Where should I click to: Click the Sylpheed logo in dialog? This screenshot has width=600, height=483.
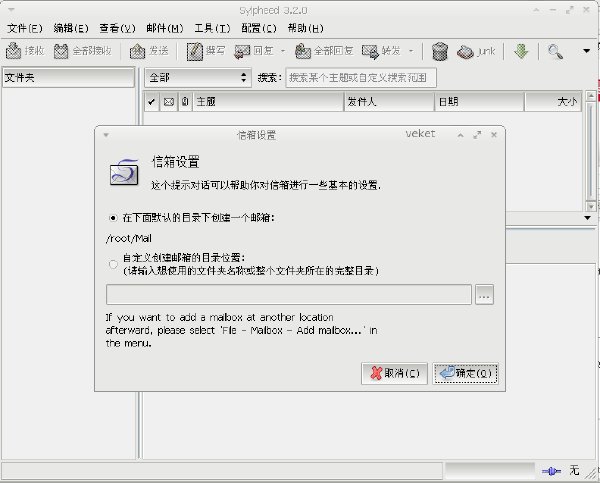pyautogui.click(x=124, y=171)
